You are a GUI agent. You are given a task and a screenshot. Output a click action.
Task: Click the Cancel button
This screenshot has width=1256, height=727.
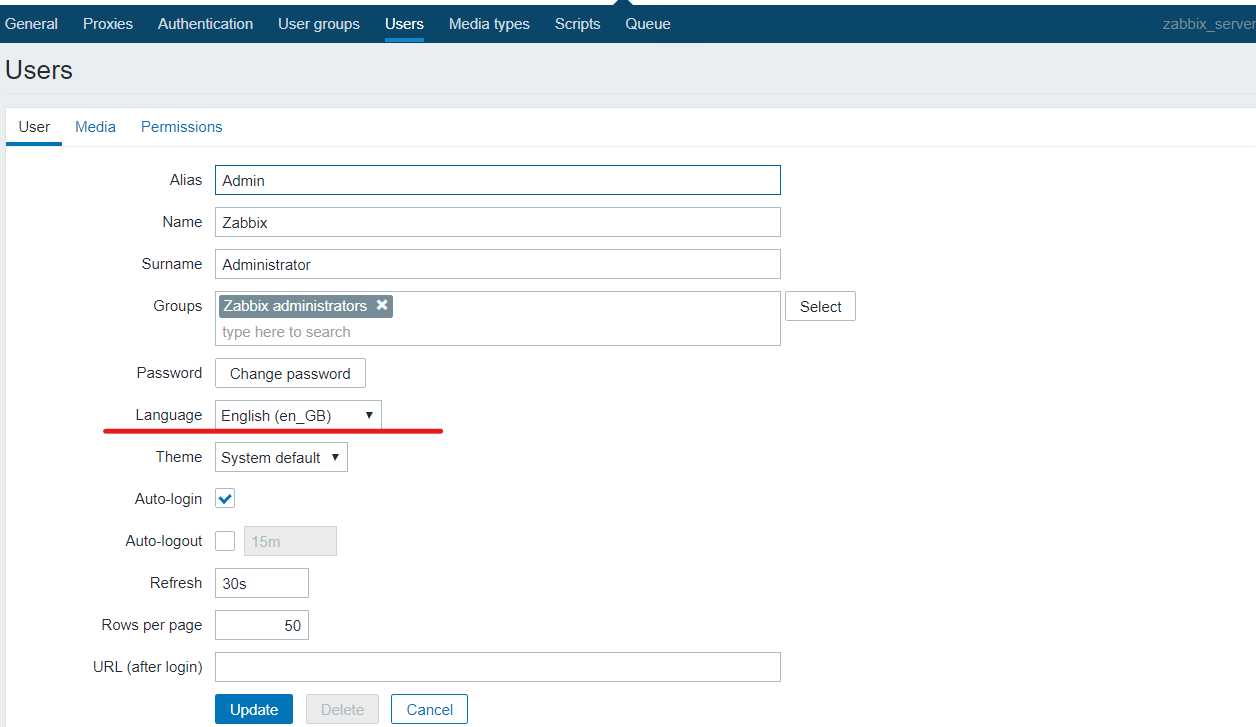(x=429, y=709)
